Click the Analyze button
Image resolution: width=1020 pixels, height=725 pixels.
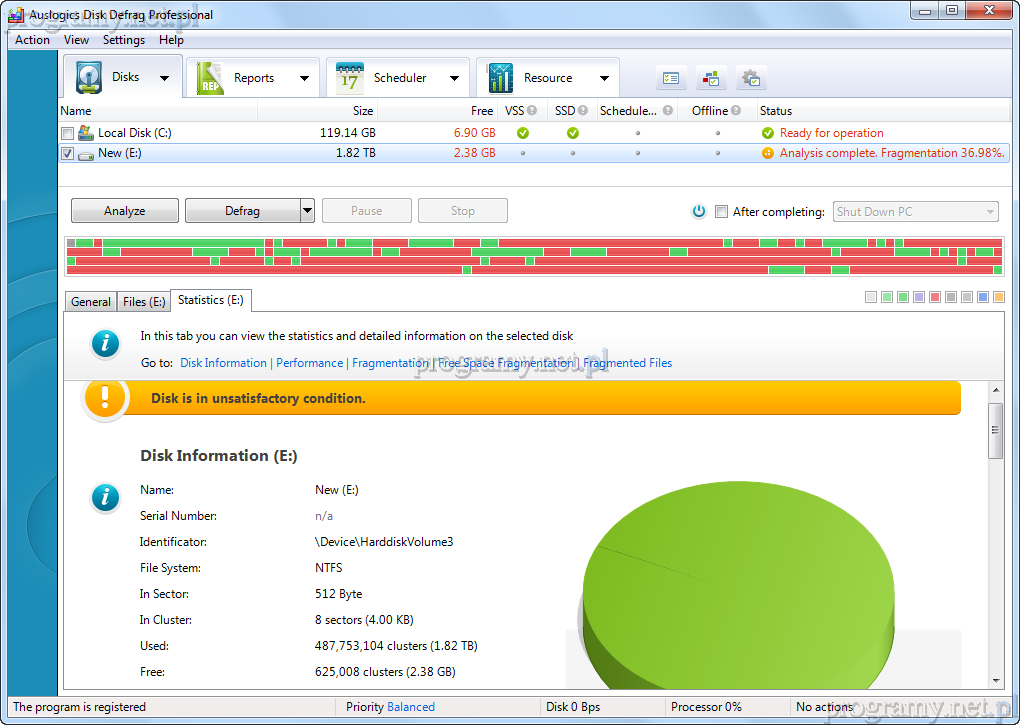click(125, 211)
